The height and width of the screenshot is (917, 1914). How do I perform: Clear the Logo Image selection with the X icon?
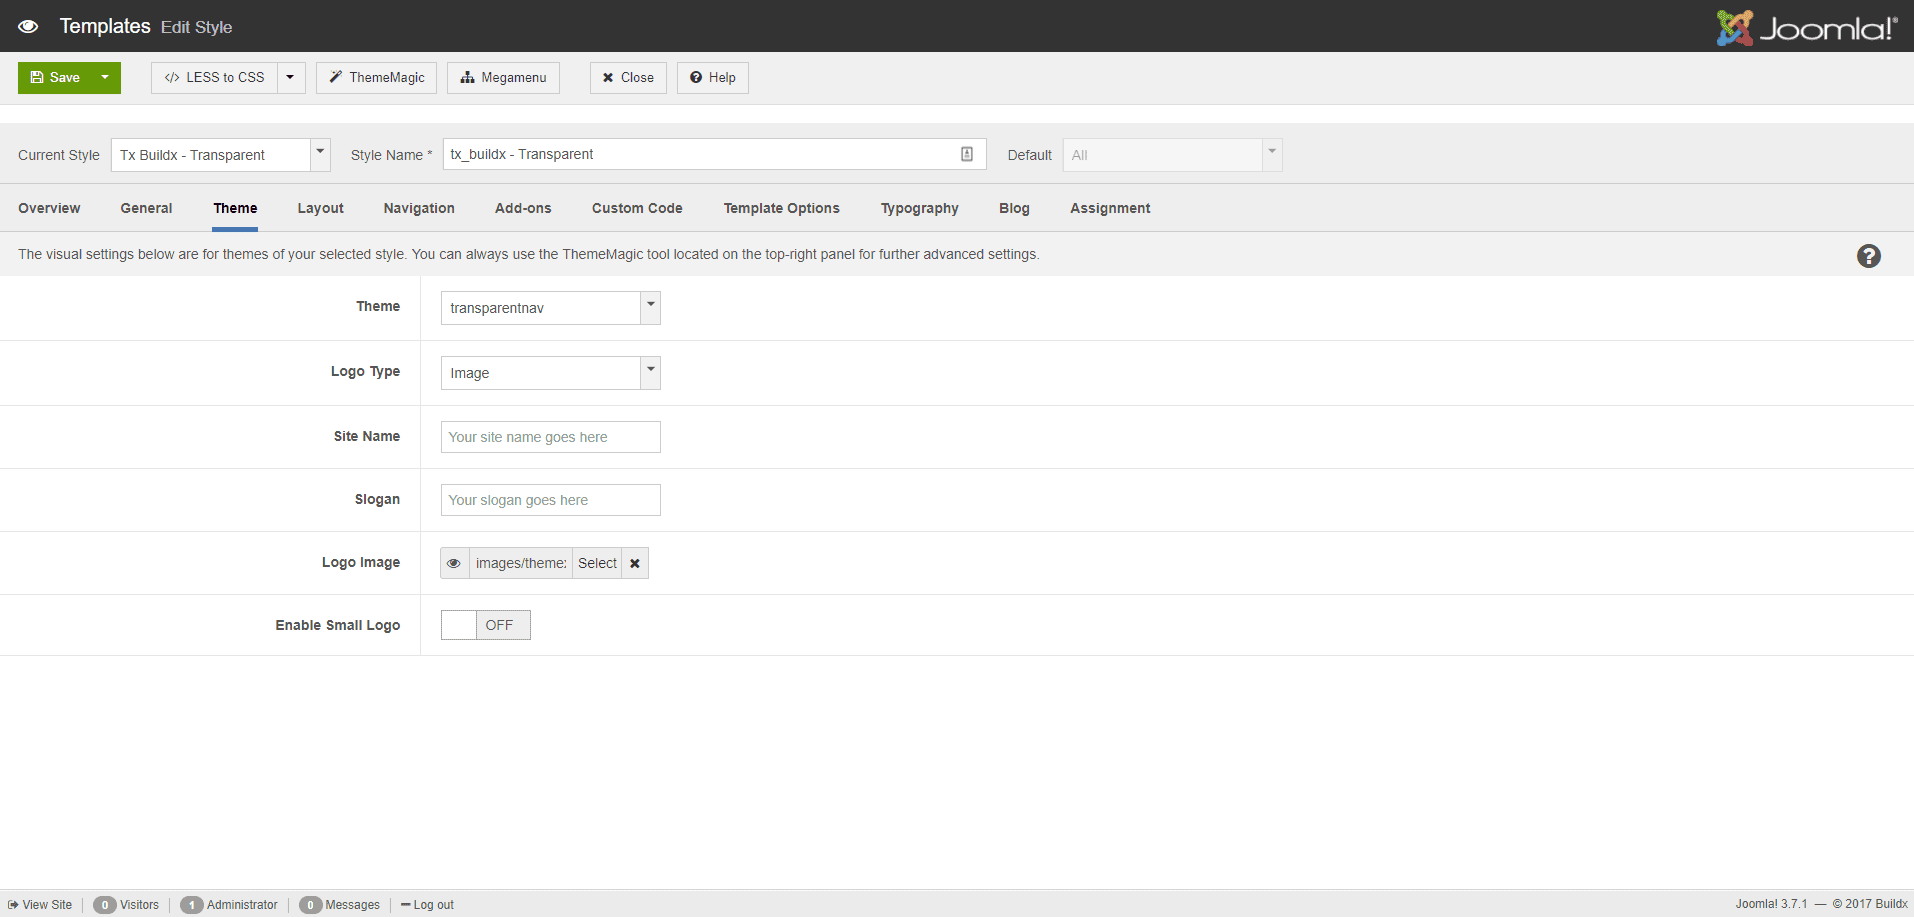pos(634,563)
